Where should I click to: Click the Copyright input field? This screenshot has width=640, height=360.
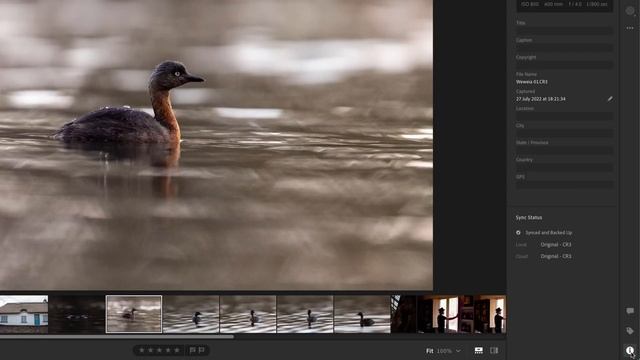564,65
